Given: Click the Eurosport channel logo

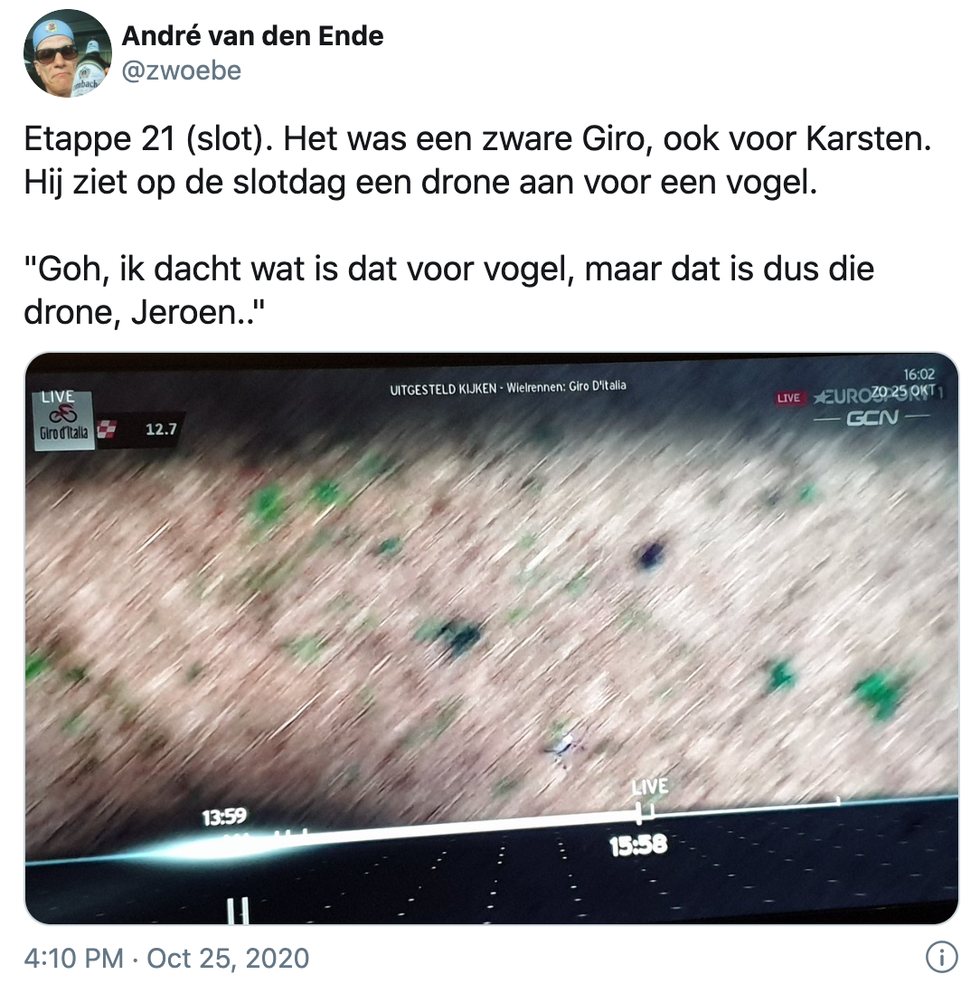Looking at the screenshot, I should coord(877,396).
